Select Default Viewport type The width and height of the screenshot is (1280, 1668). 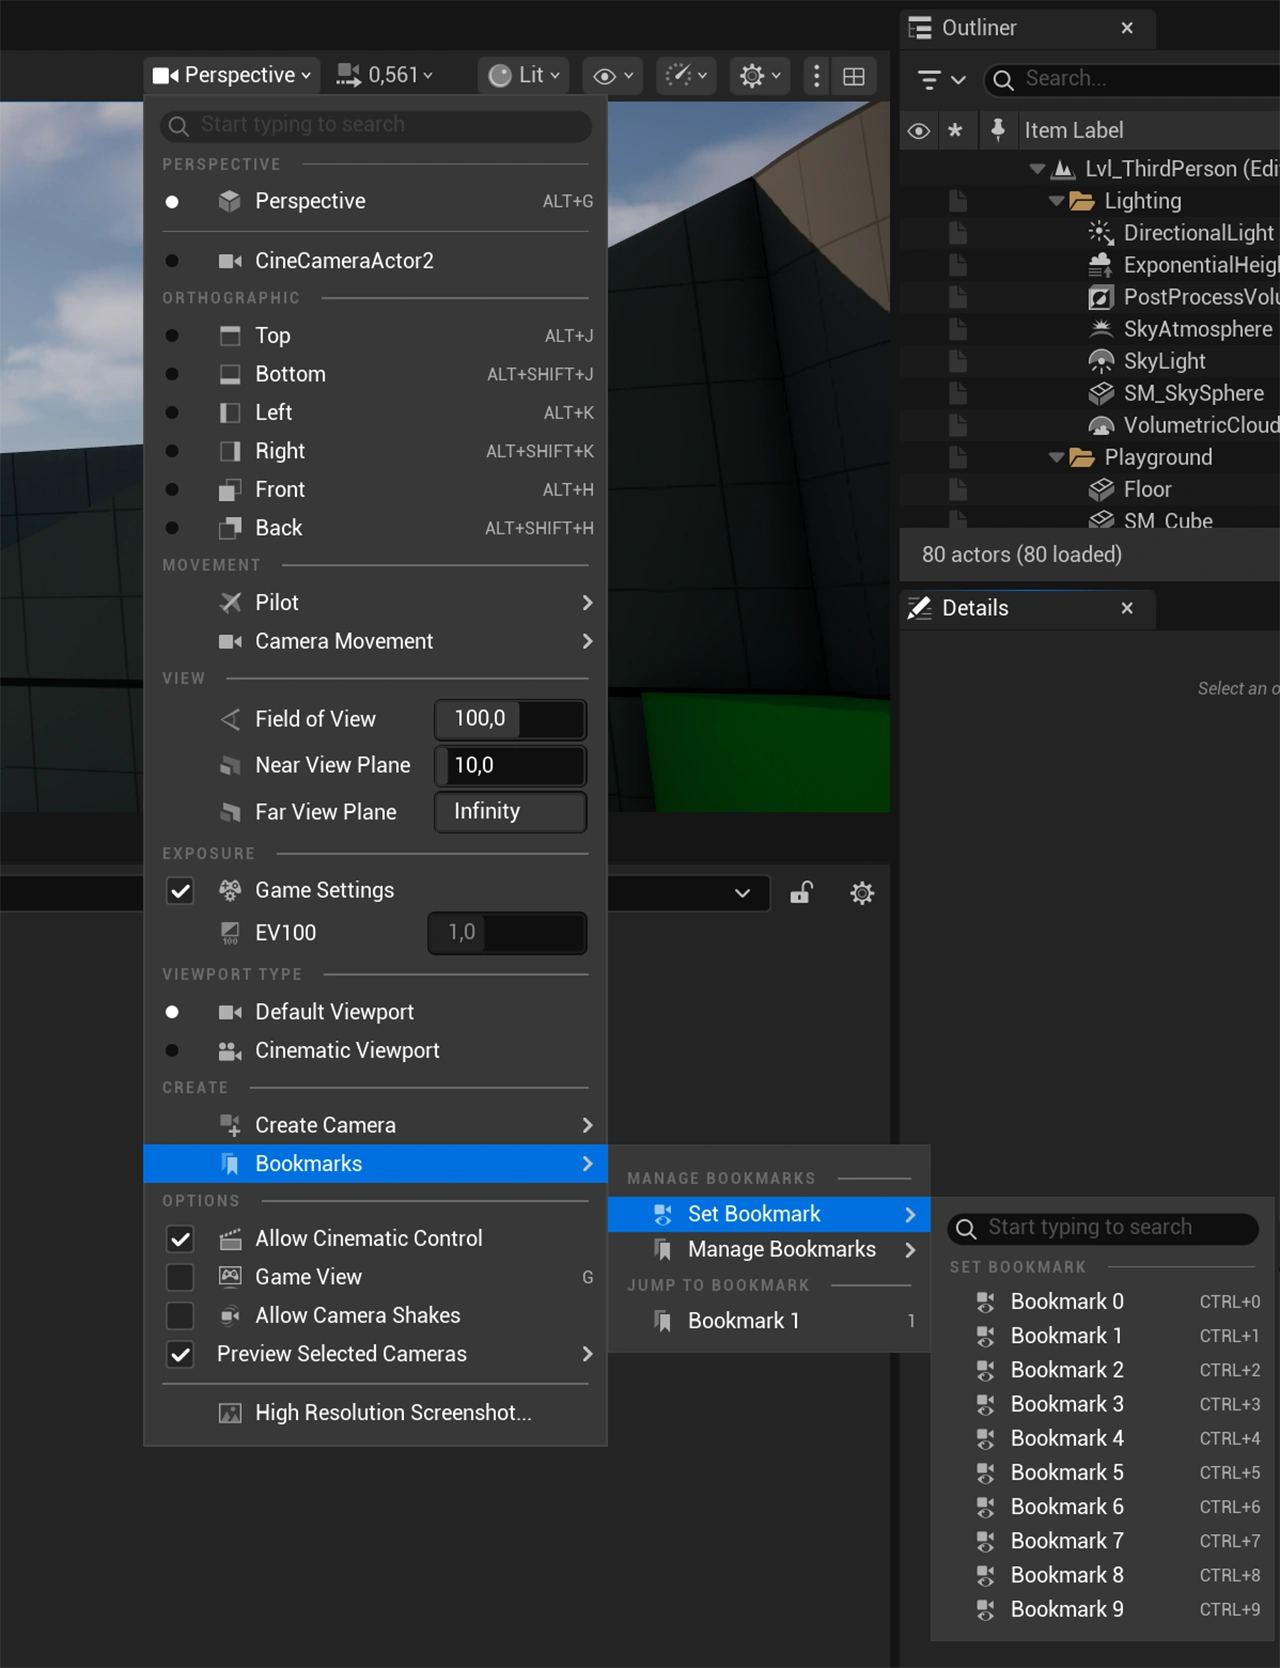pos(376,1012)
